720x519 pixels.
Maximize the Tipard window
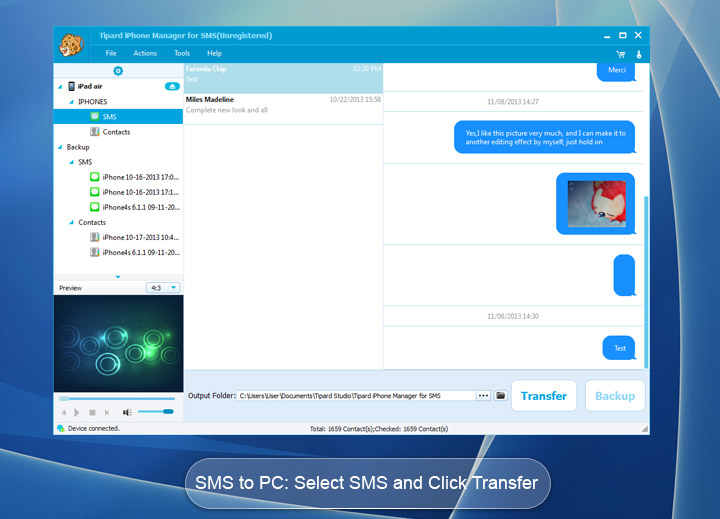623,35
